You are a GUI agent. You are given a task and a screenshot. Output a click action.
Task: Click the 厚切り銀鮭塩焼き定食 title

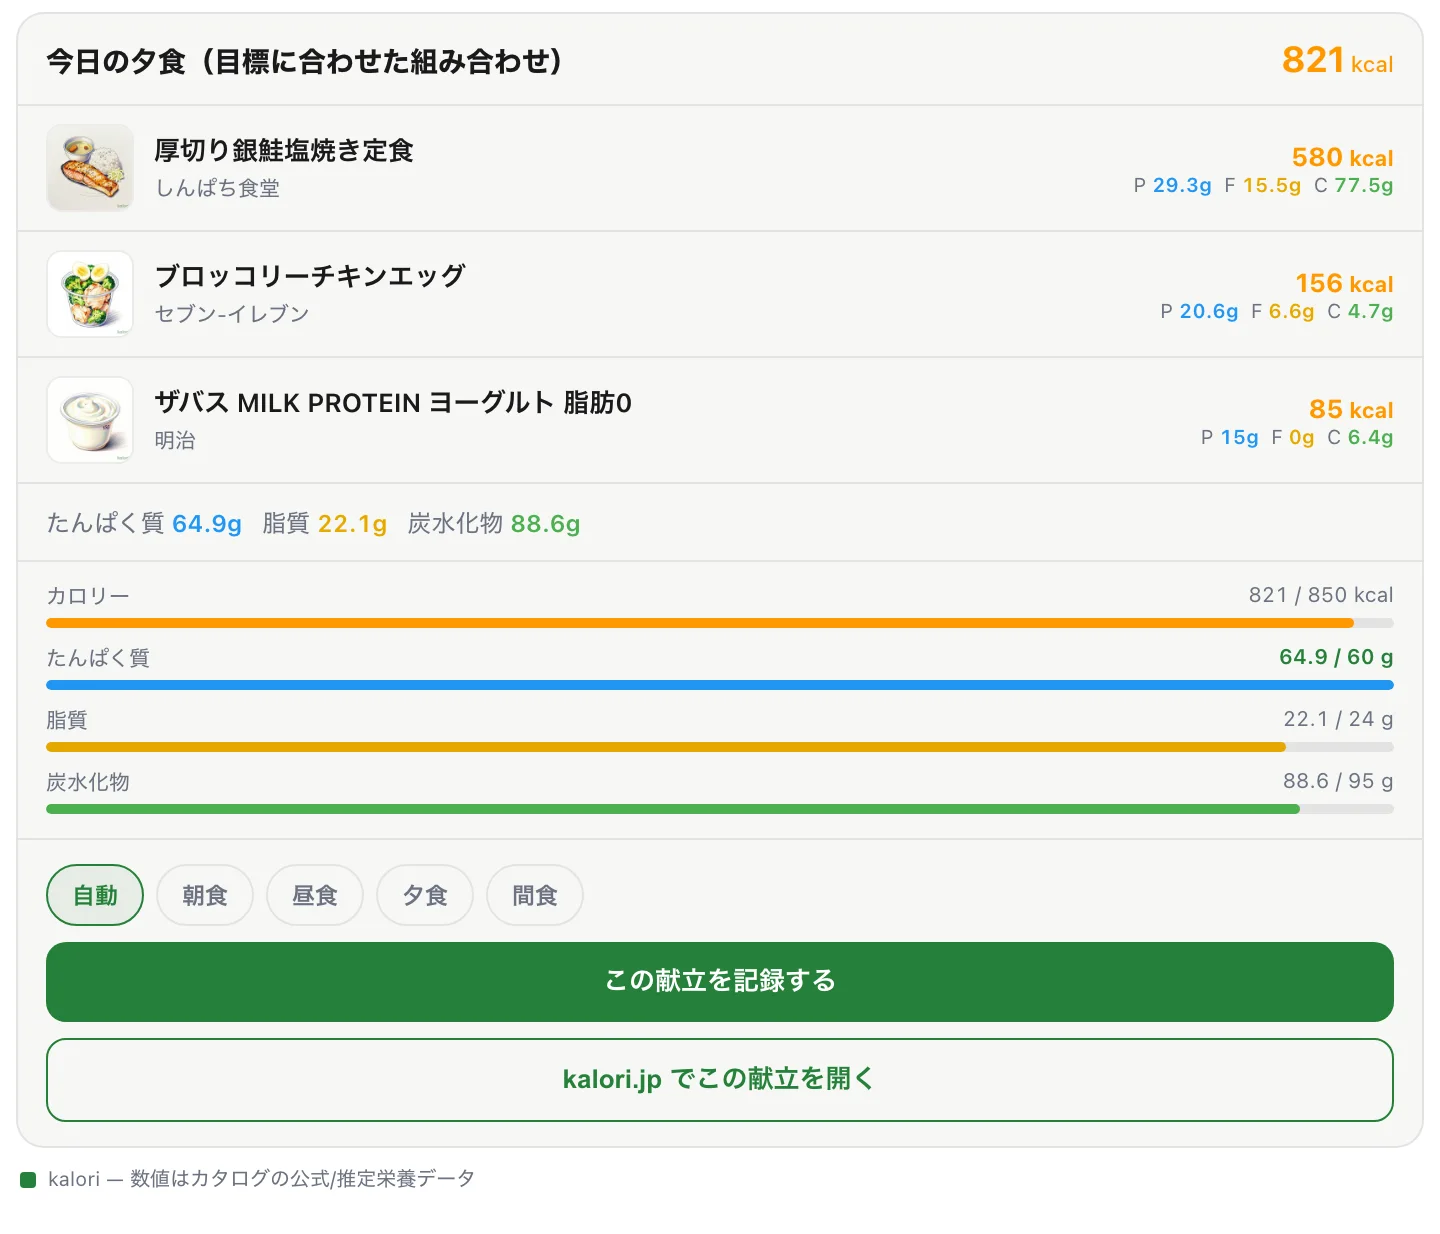[x=284, y=150]
